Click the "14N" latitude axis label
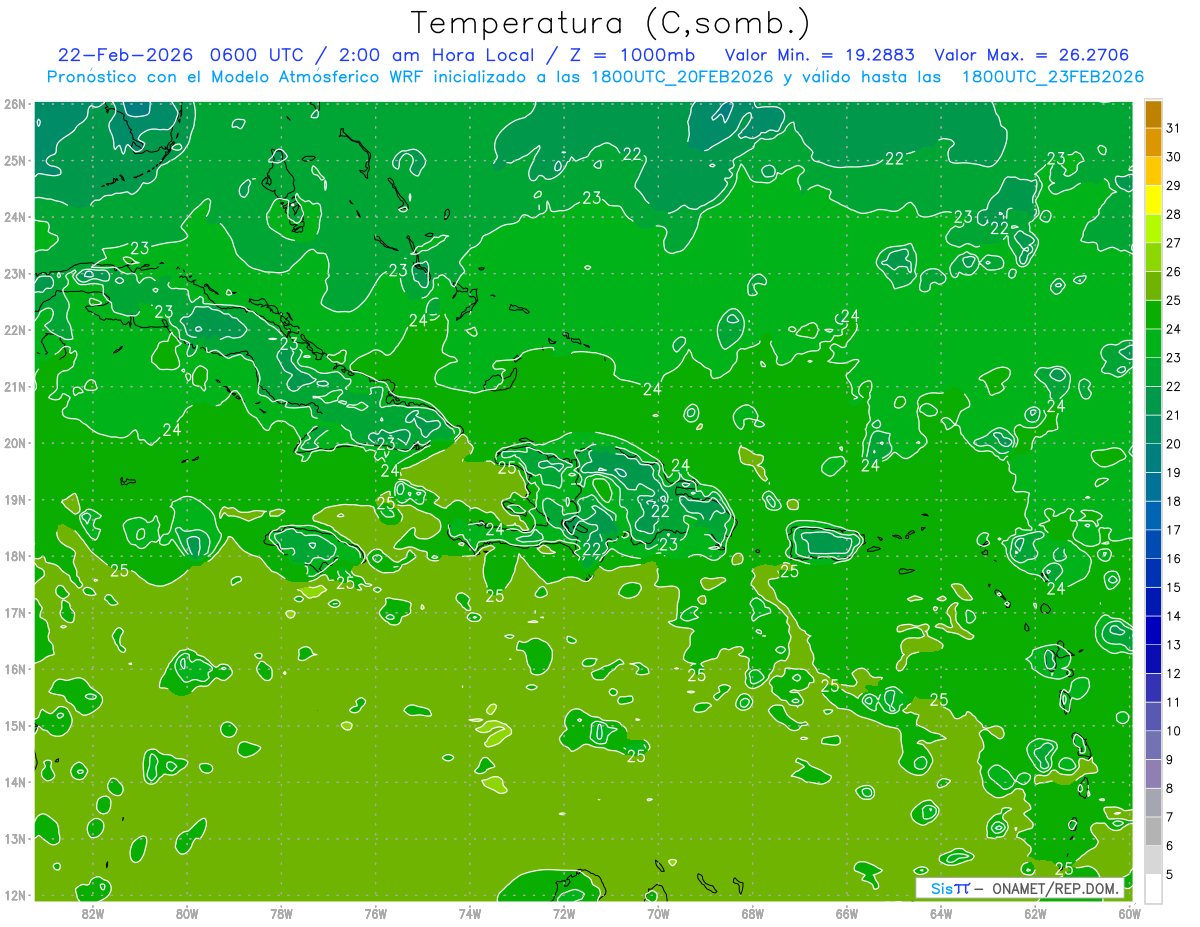The height and width of the screenshot is (927, 1200). [x=14, y=782]
